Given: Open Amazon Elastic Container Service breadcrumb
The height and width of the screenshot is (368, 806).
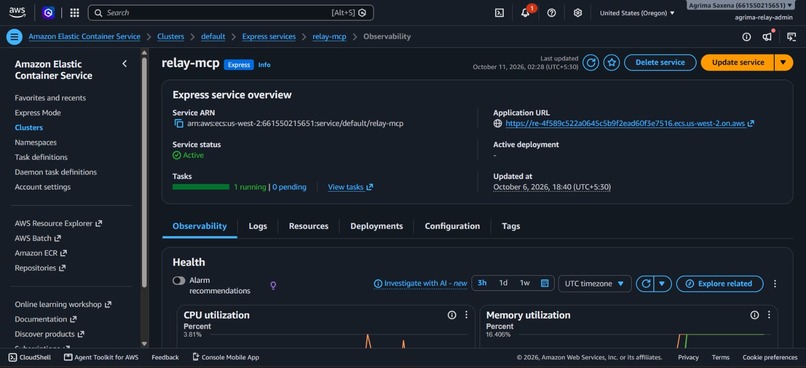Looking at the screenshot, I should 84,36.
